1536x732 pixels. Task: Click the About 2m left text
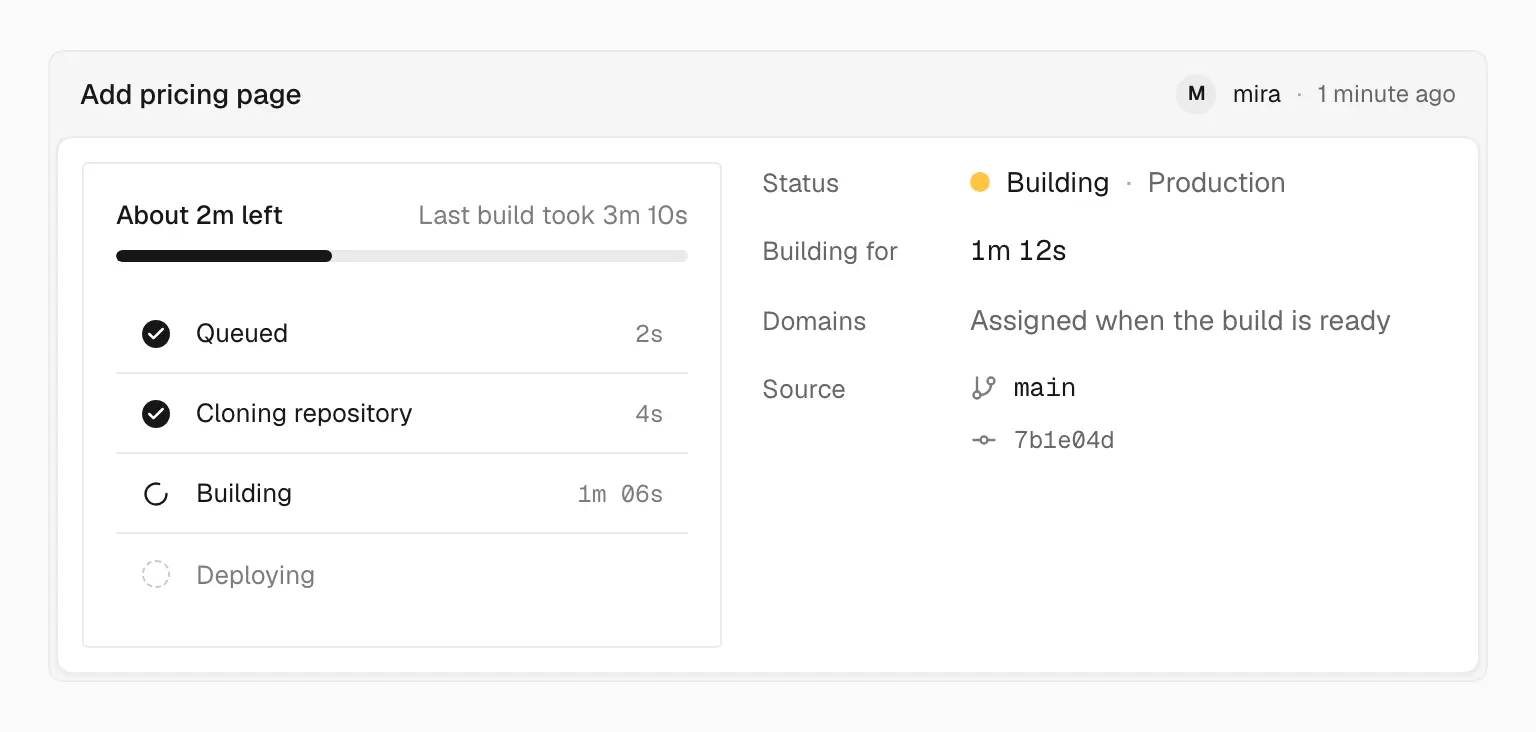coord(200,215)
